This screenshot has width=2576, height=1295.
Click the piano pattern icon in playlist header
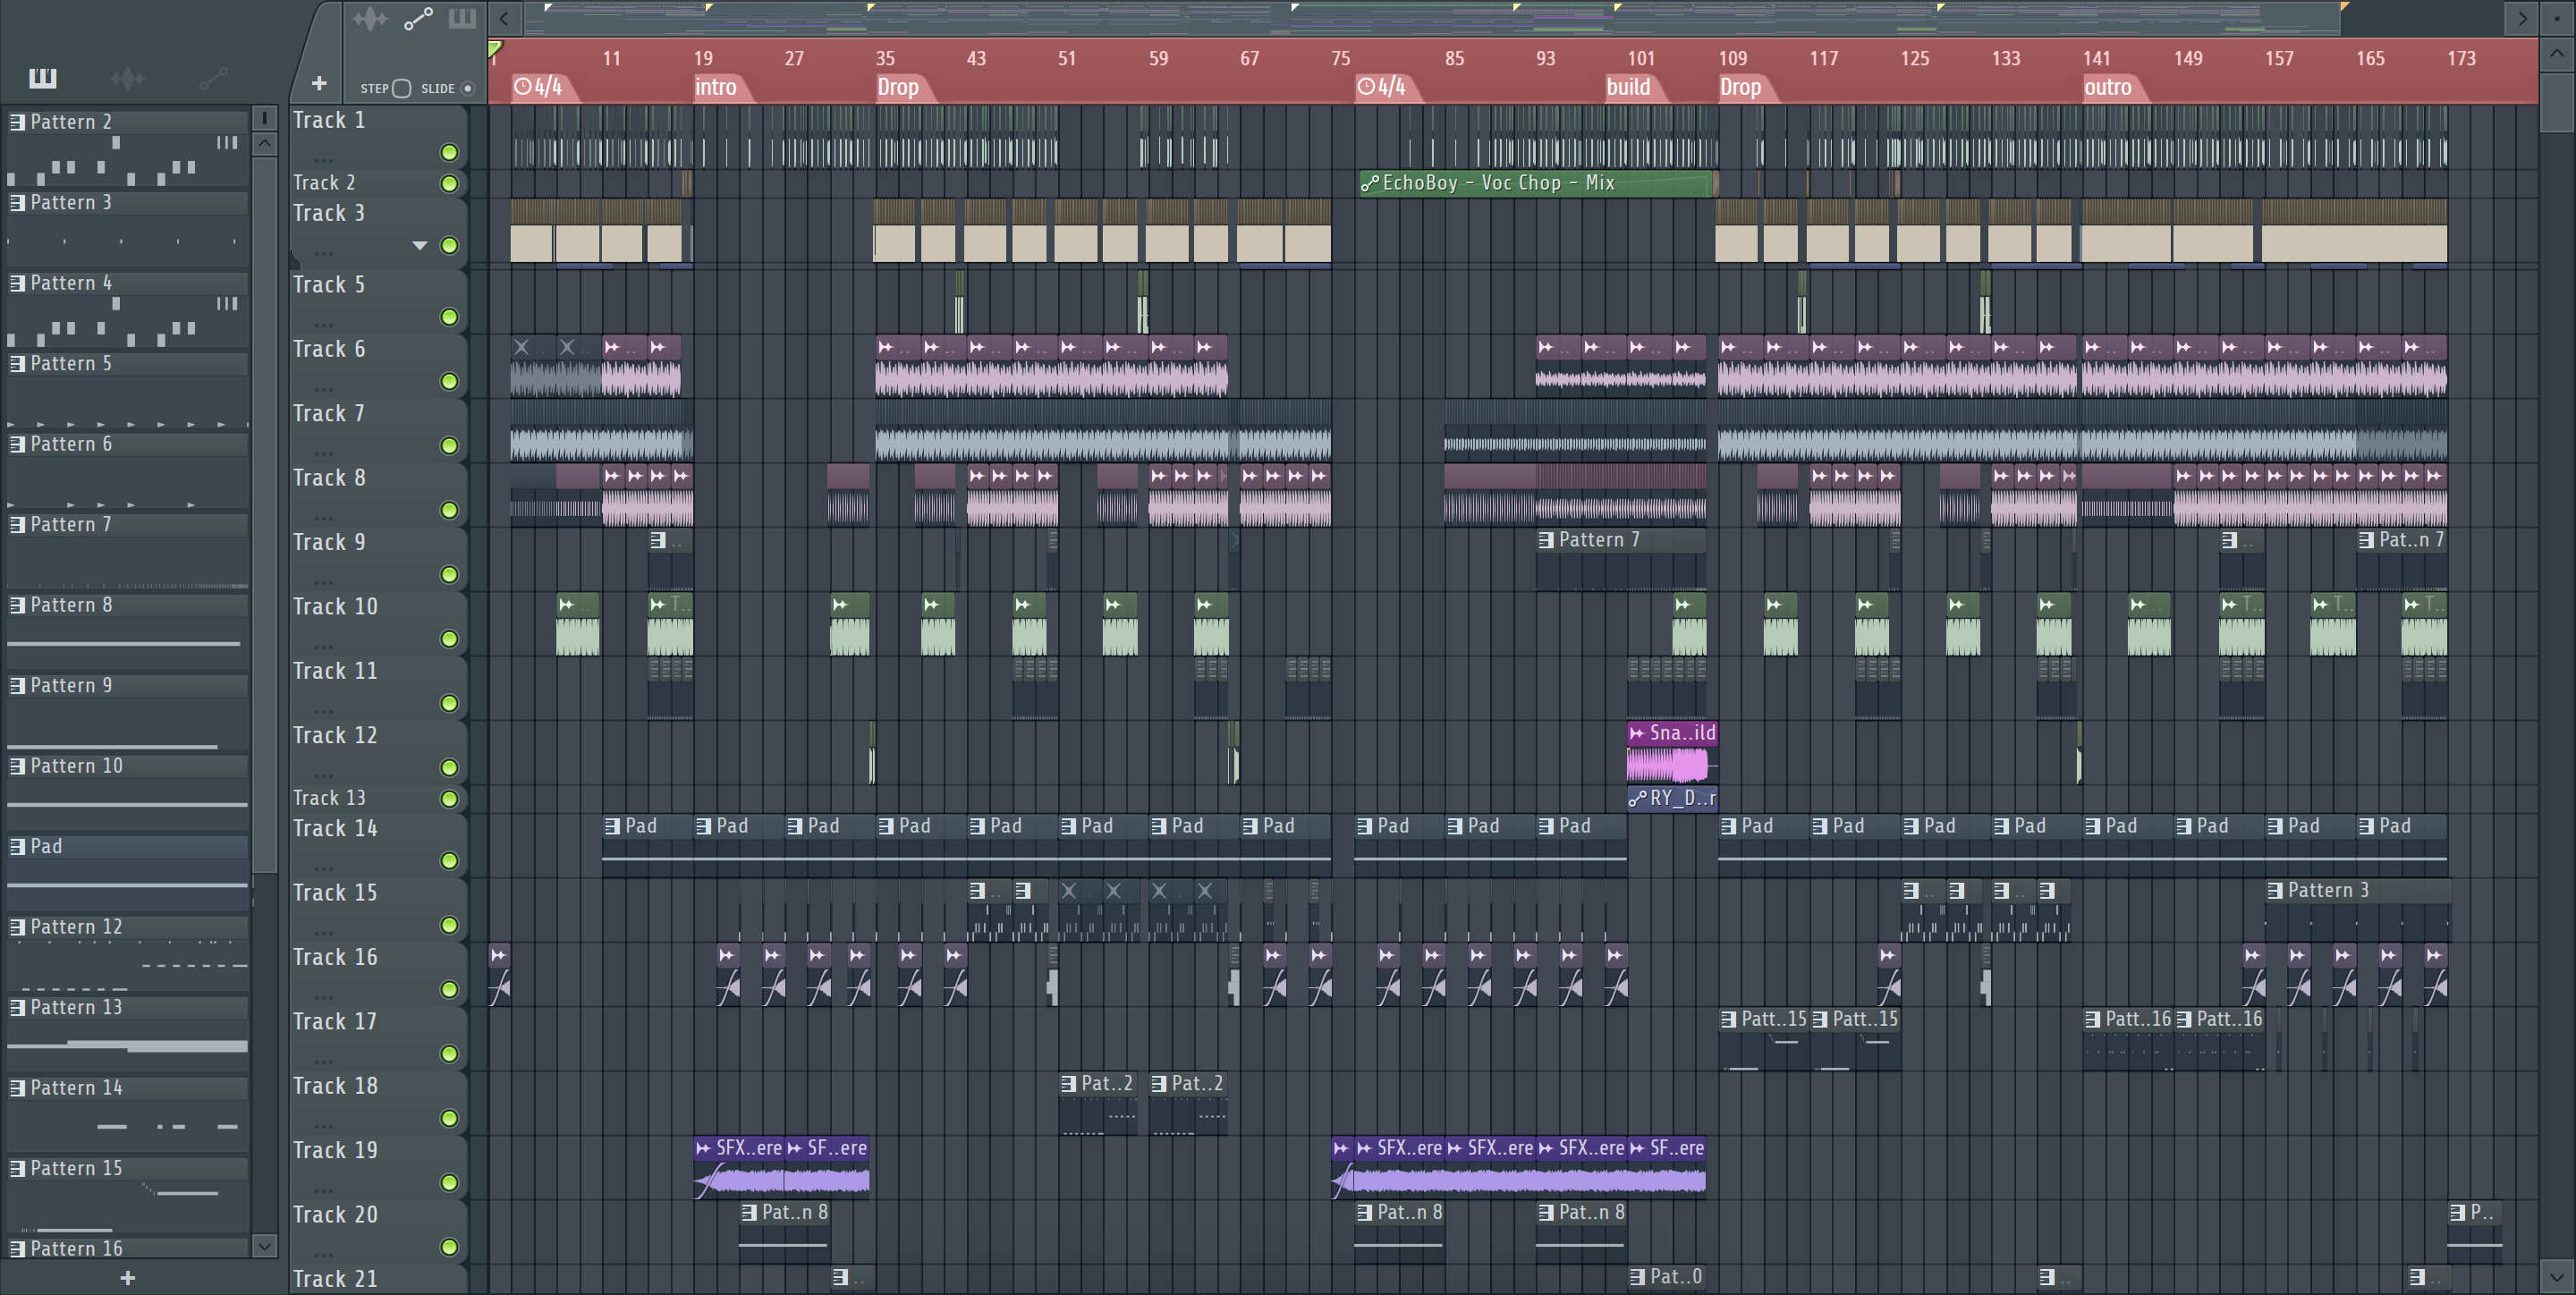coord(462,18)
